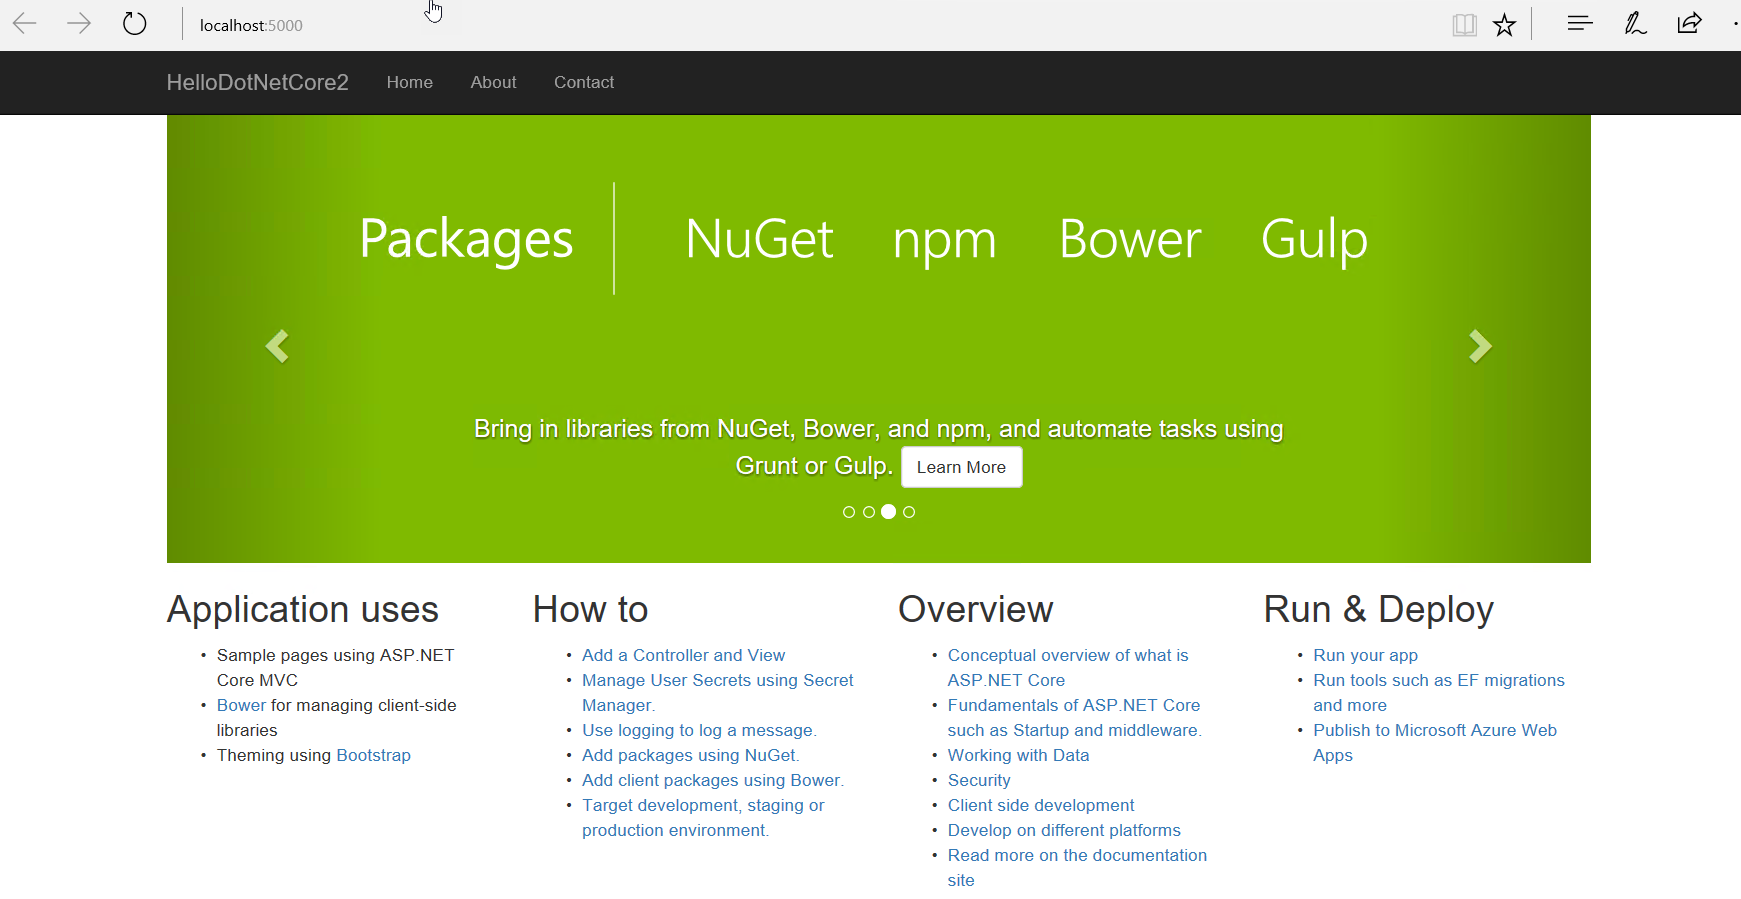
Task: Click the Share icon in toolbar
Action: point(1689,23)
